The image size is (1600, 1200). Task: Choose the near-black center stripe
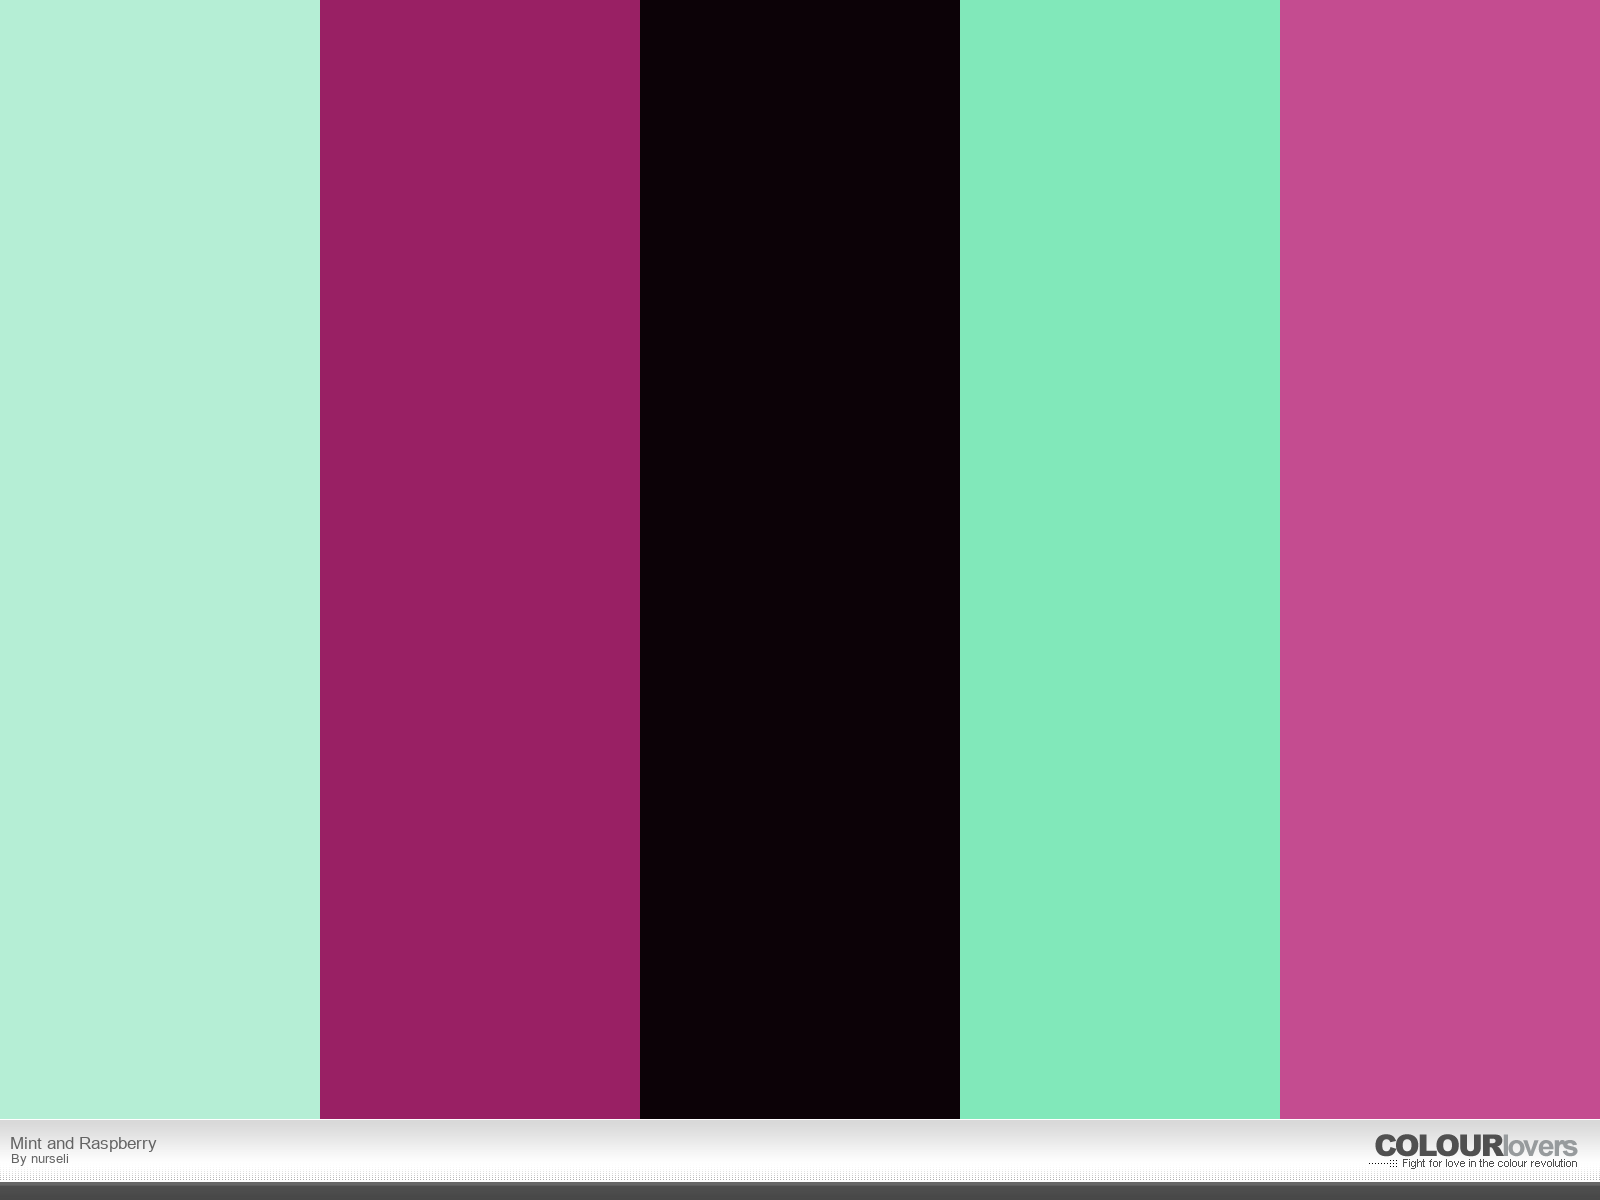[x=800, y=559]
